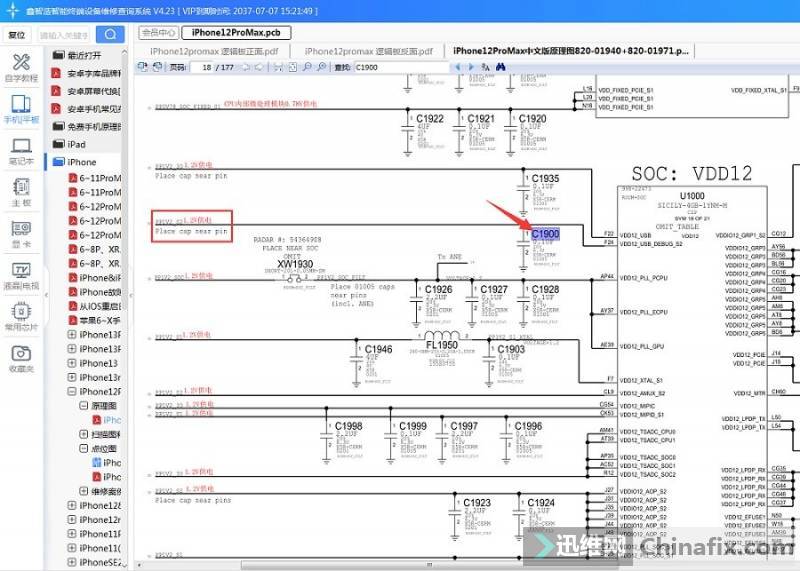Image resolution: width=800 pixels, height=571 pixels.
Task: Collapse the 原理图 tree node
Action: [84, 406]
